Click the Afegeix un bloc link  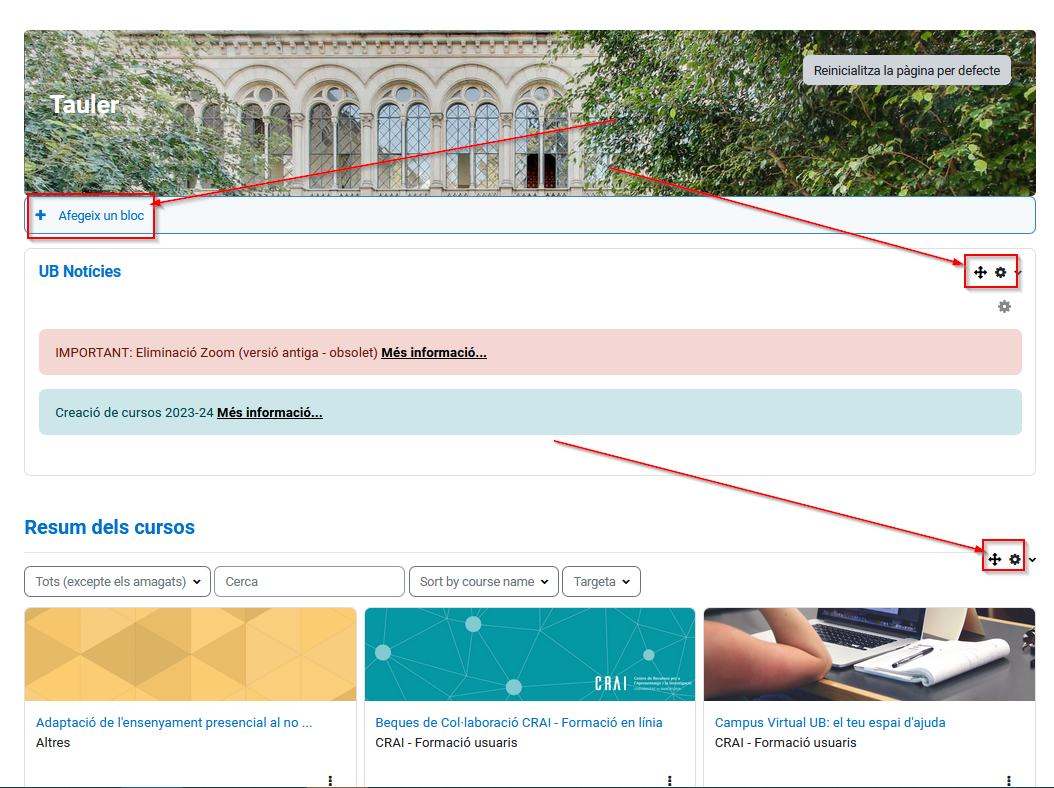coord(101,215)
